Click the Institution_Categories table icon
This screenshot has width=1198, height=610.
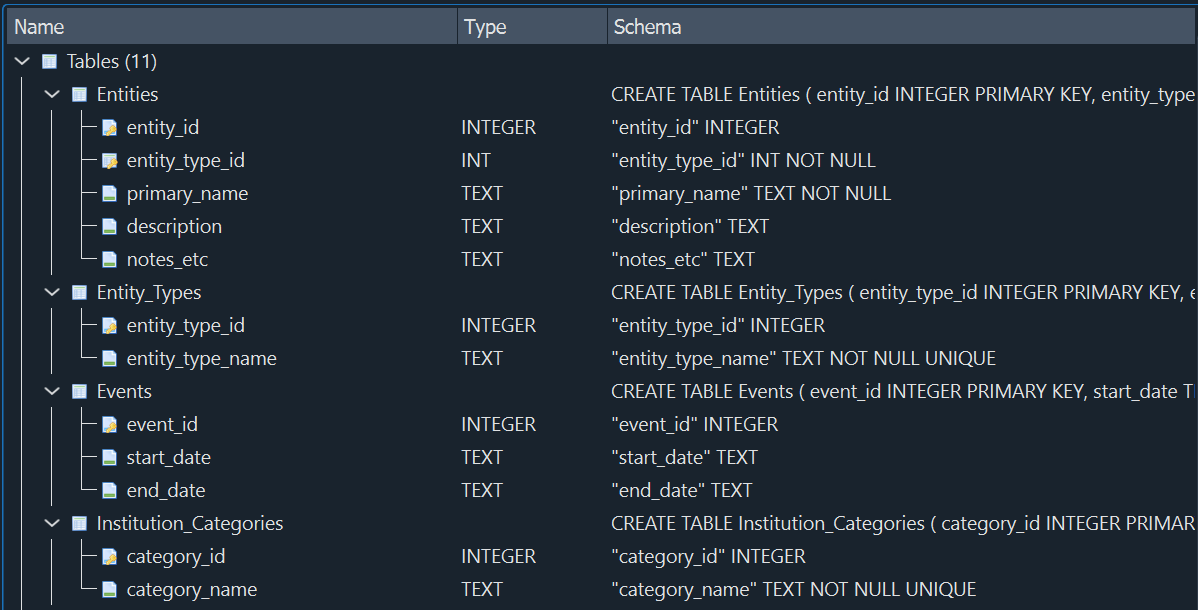79,524
